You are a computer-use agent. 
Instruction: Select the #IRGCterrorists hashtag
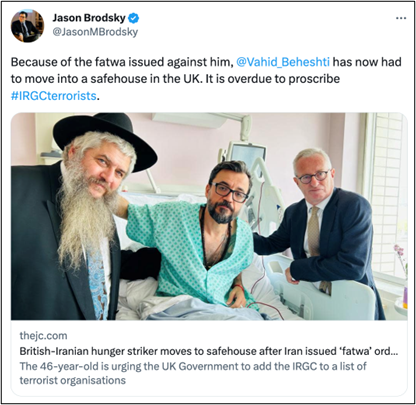coord(54,96)
